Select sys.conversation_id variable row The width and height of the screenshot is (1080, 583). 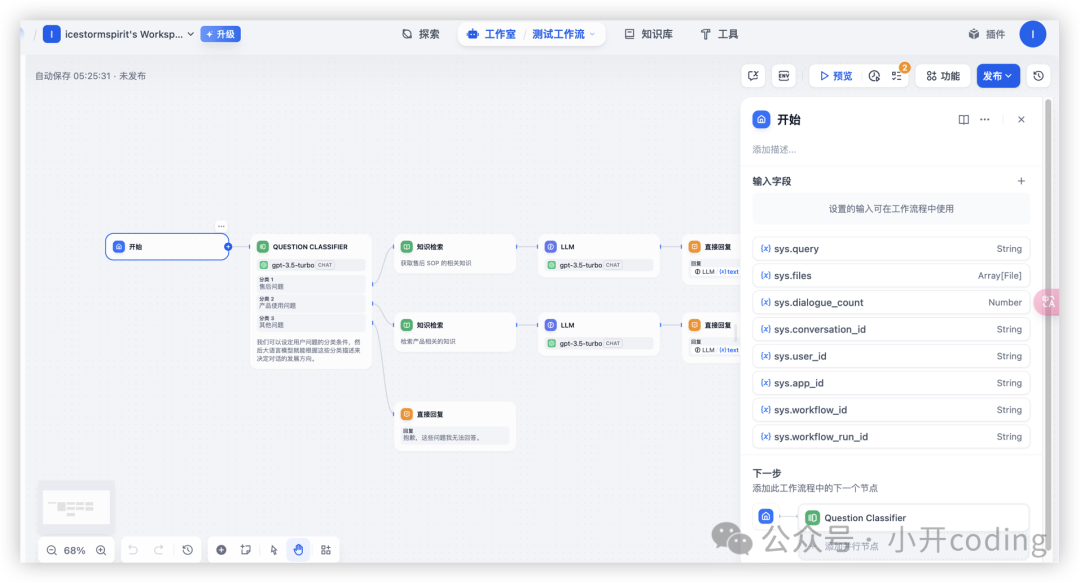click(x=891, y=329)
